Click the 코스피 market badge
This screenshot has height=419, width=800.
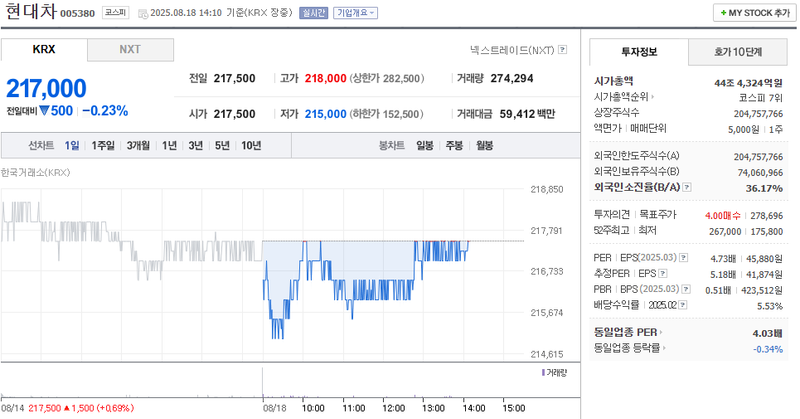click(x=115, y=12)
